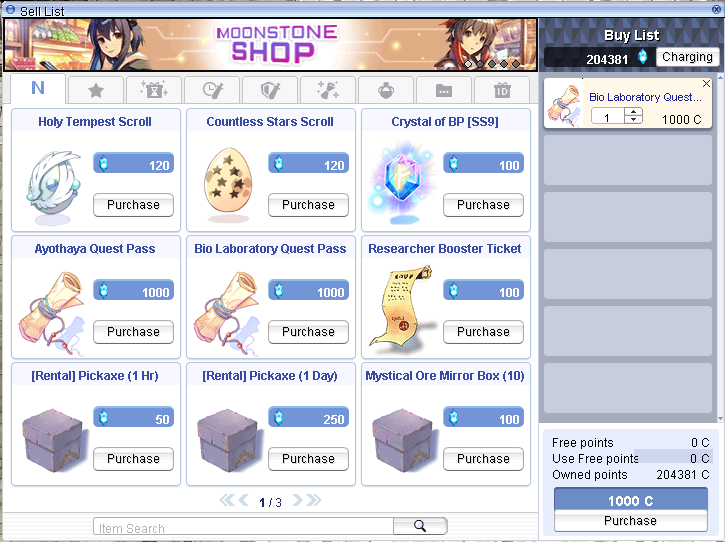
Task: Open the potion flask category tab
Action: click(x=386, y=90)
